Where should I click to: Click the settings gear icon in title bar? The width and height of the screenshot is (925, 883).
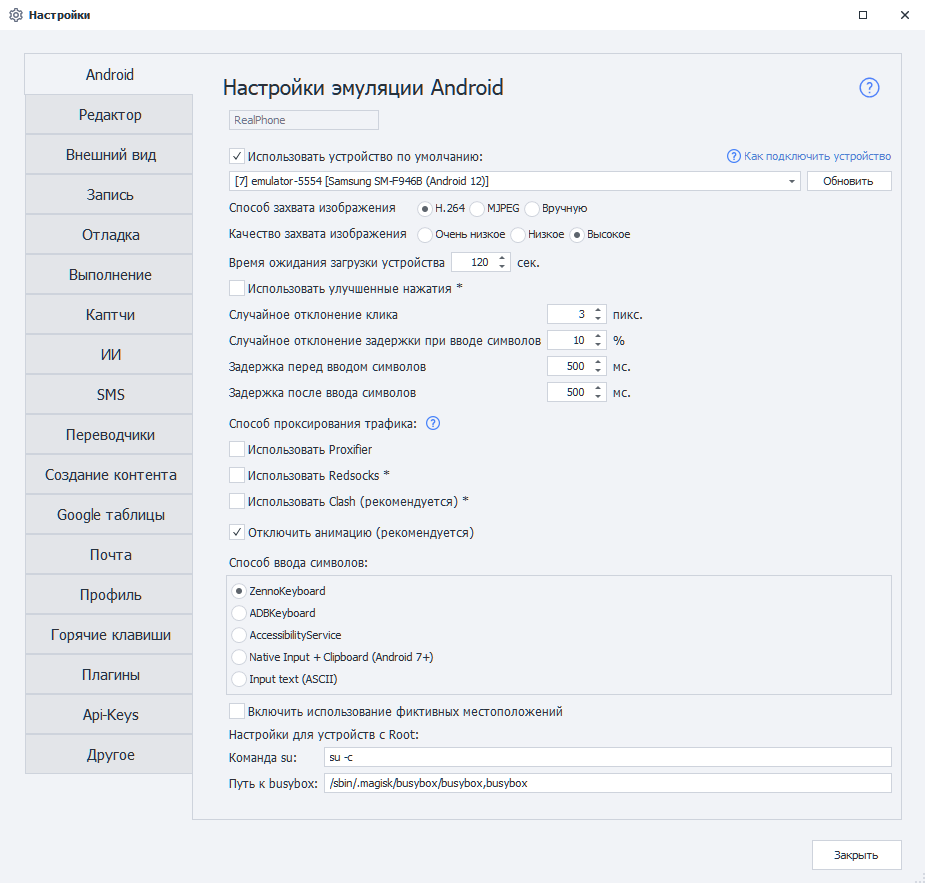[16, 15]
